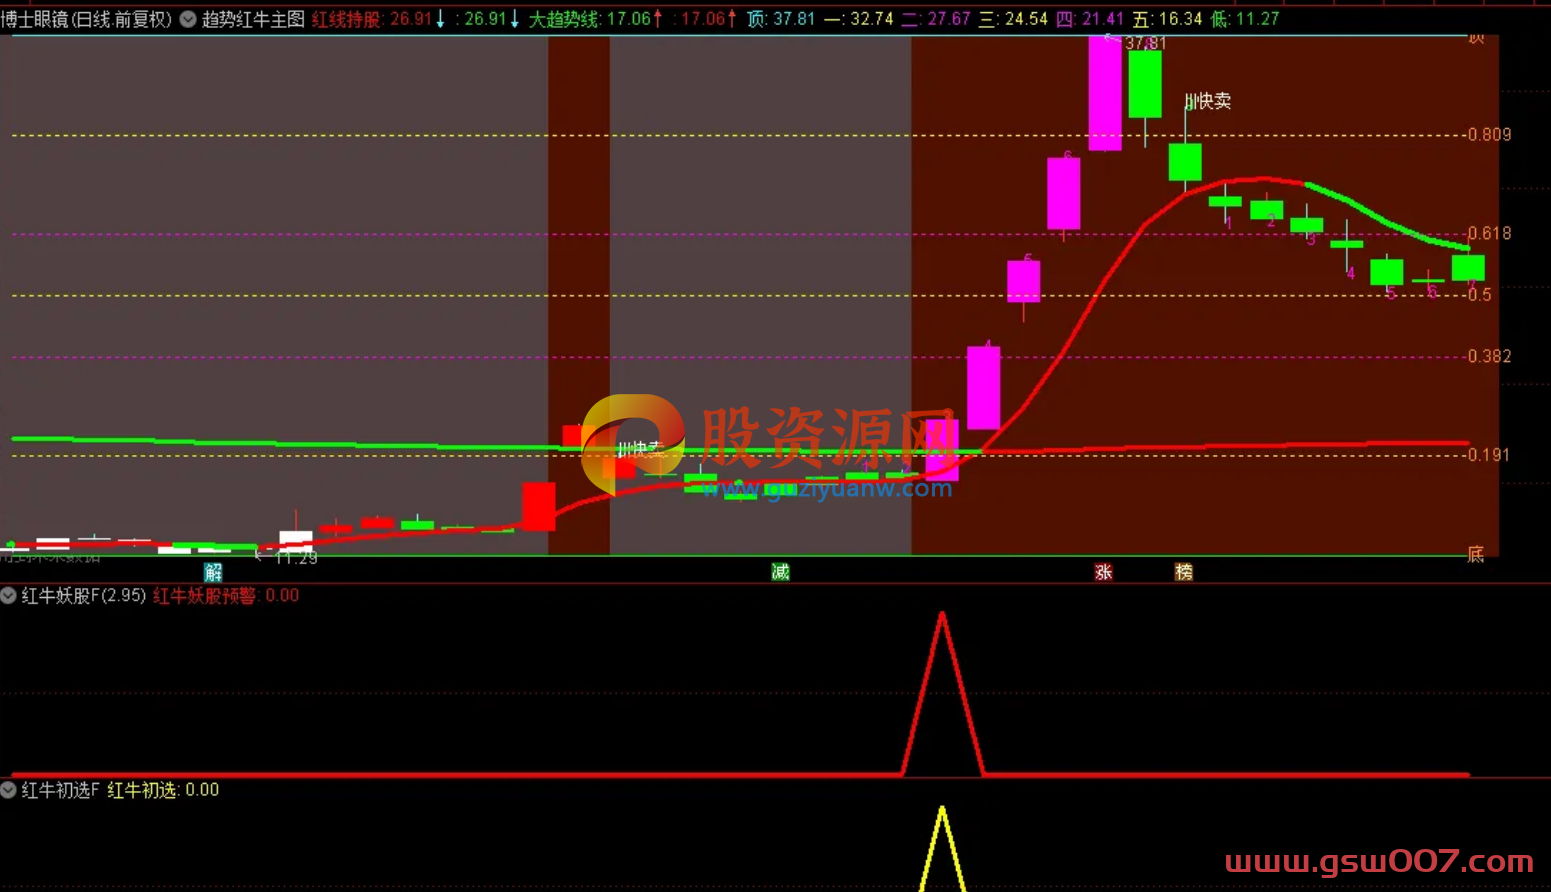Click the 0.382 Fibonacci level label

1489,356
